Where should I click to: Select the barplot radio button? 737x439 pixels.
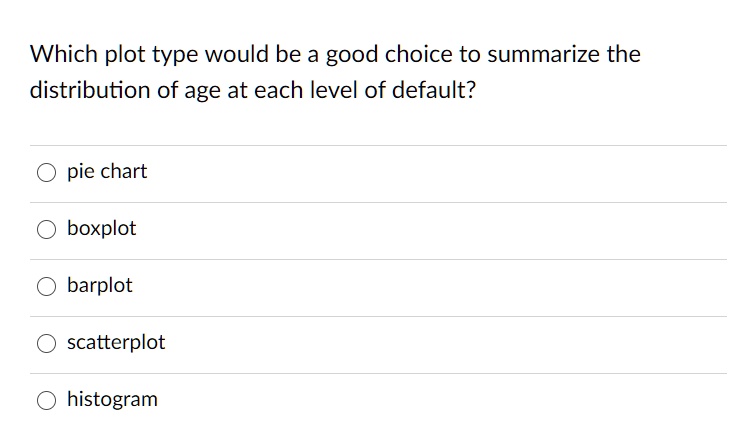(x=47, y=286)
